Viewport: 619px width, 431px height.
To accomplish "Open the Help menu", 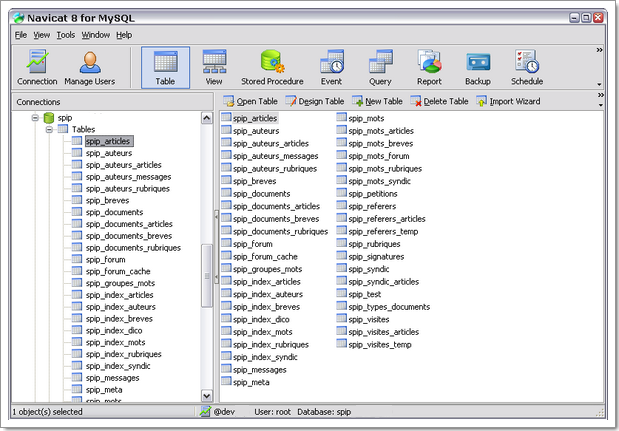I will (x=124, y=35).
